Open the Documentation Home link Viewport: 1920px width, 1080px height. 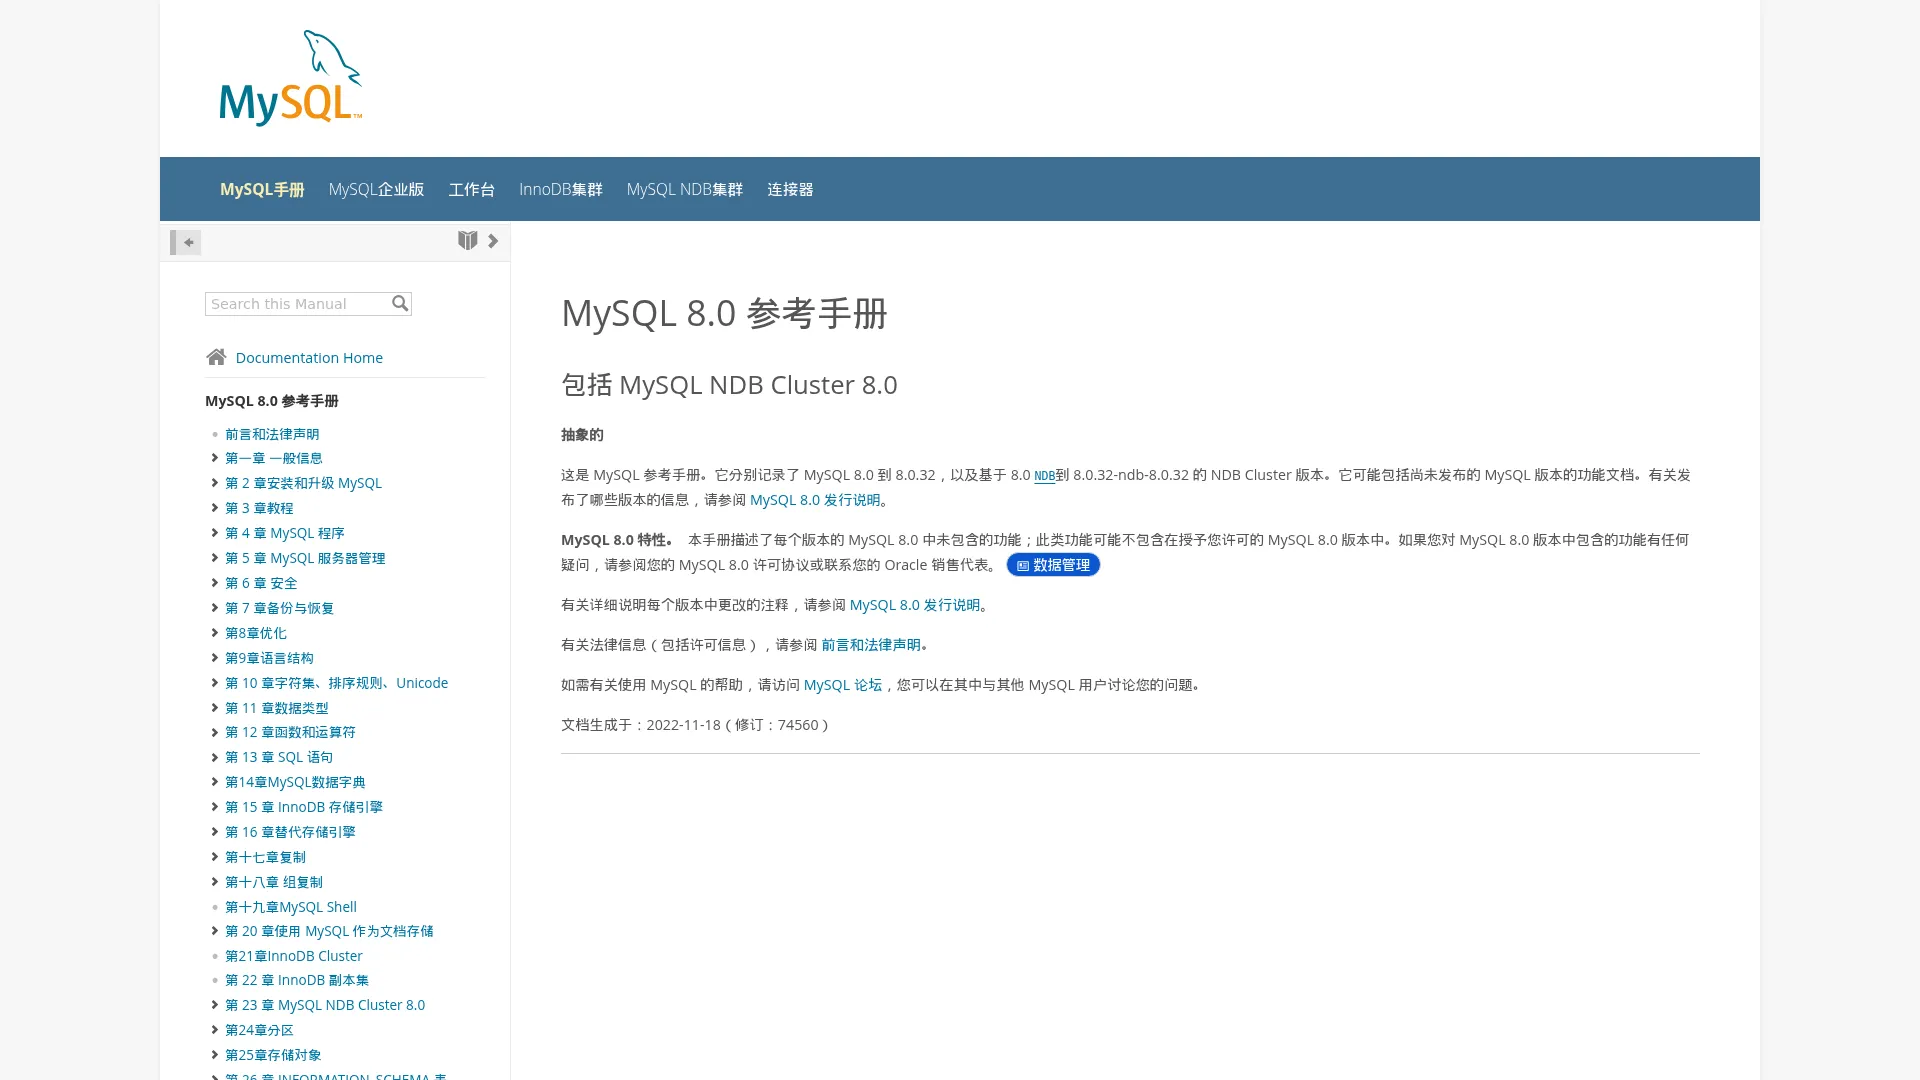[309, 358]
